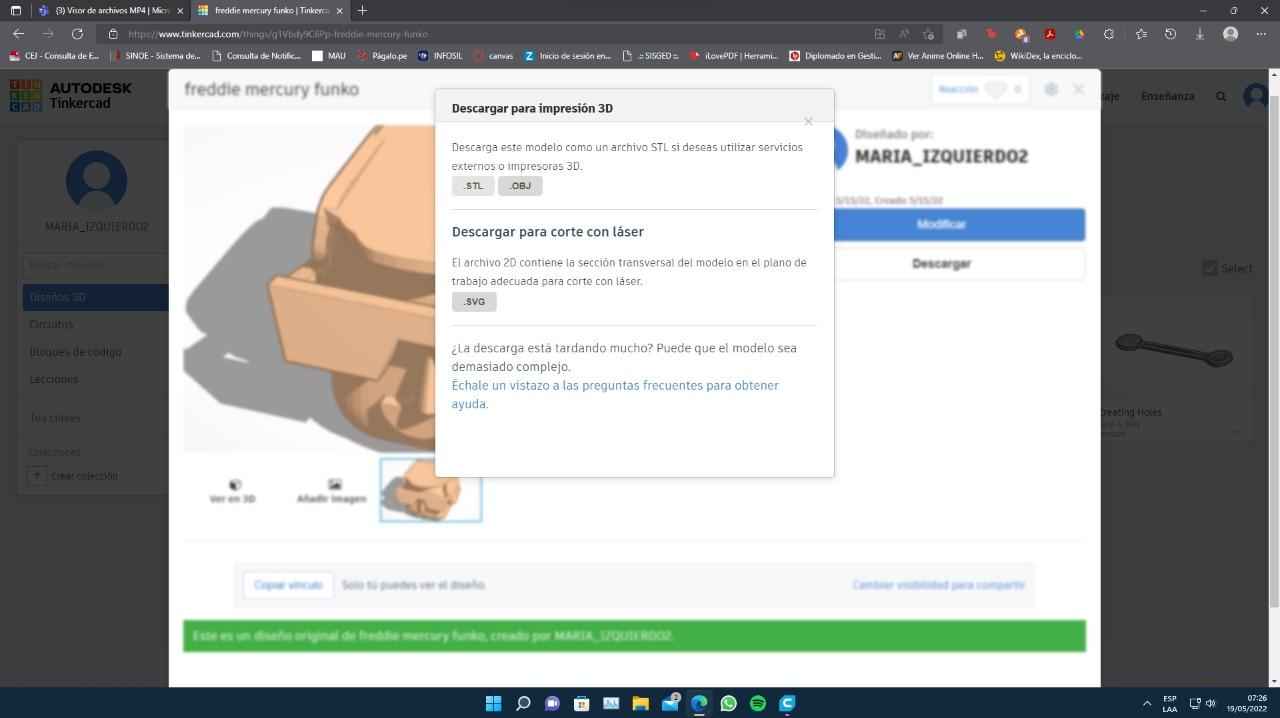The width and height of the screenshot is (1280, 718).
Task: Click the Buscar diseños search field
Action: pos(96,265)
